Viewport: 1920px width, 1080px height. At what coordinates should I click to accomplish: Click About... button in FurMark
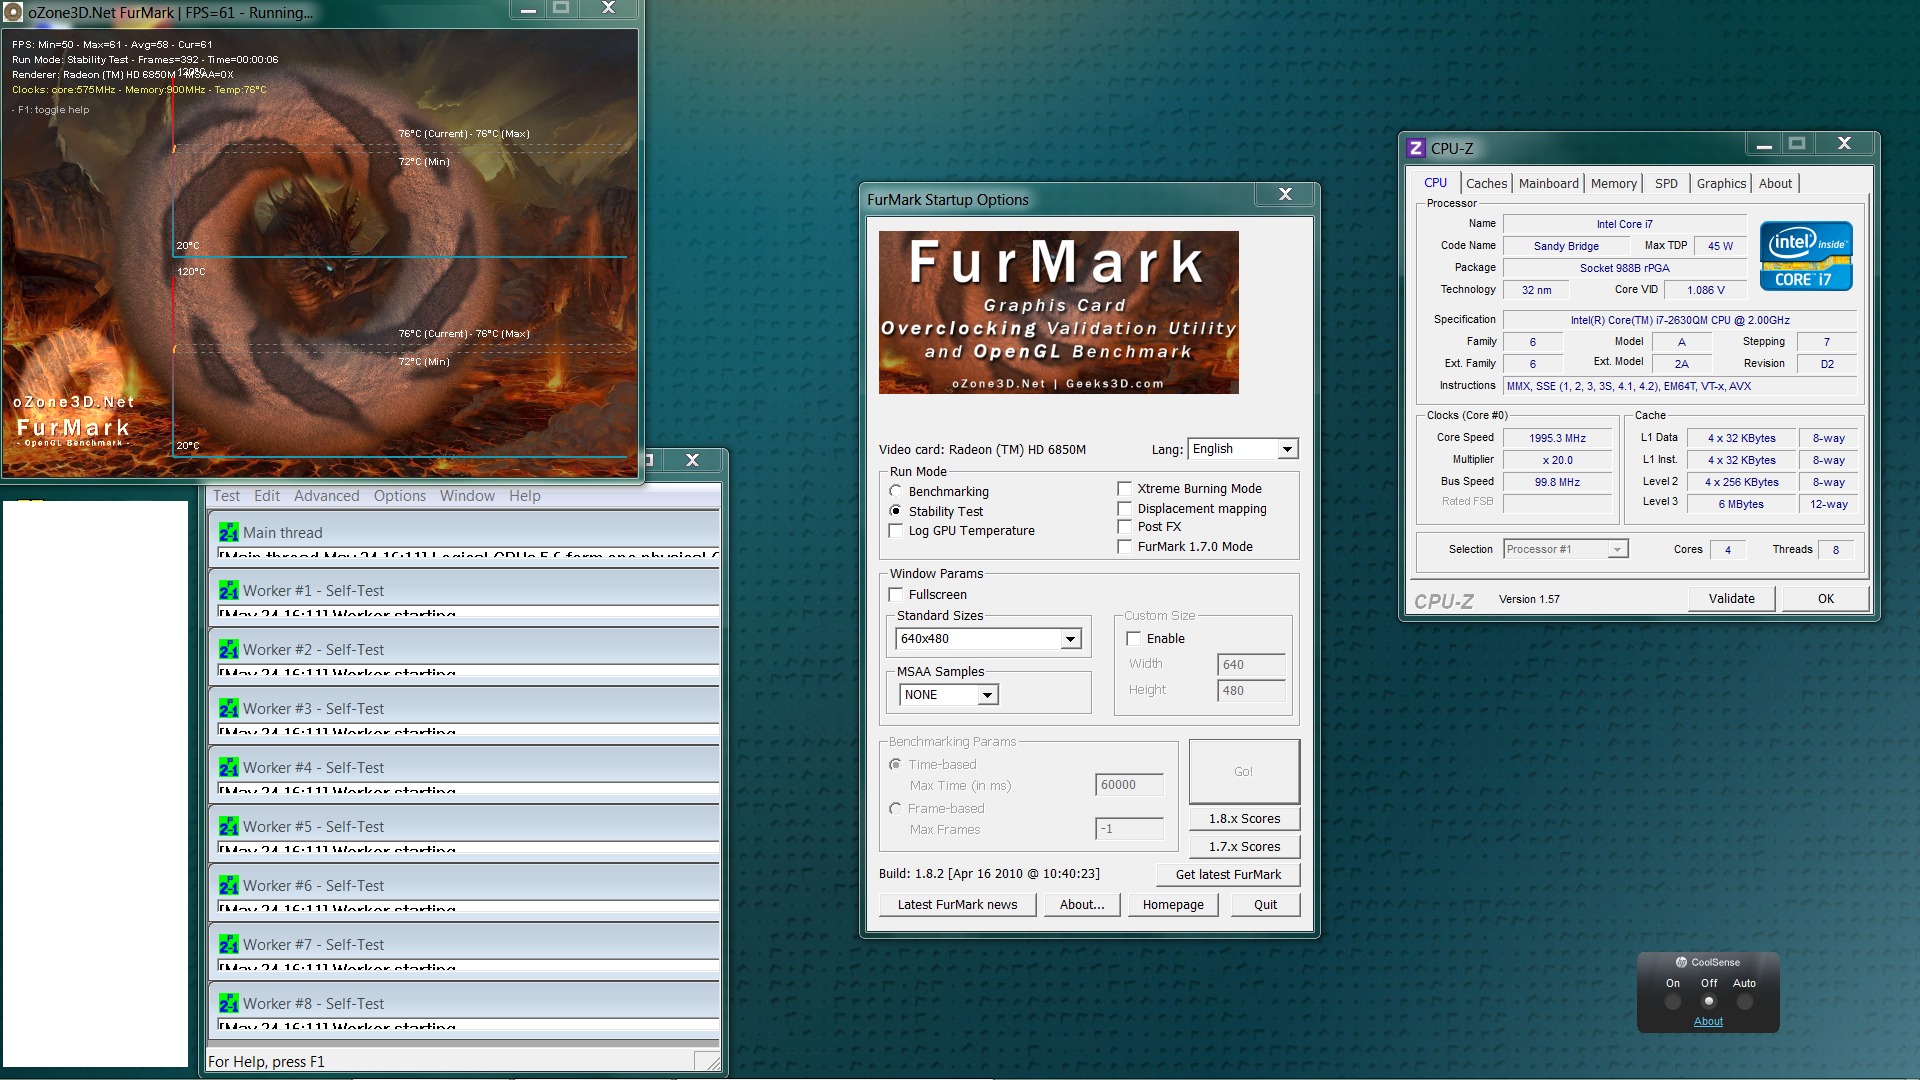pos(1082,905)
